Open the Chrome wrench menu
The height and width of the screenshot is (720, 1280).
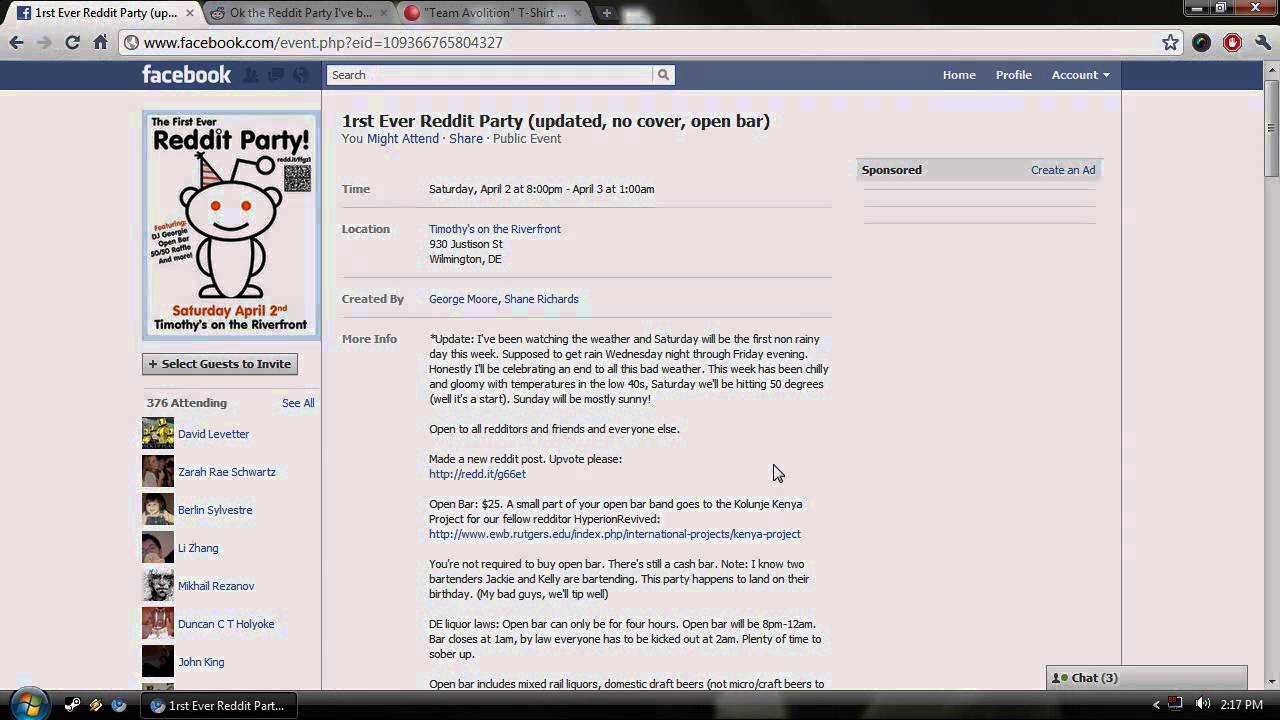pos(1263,42)
